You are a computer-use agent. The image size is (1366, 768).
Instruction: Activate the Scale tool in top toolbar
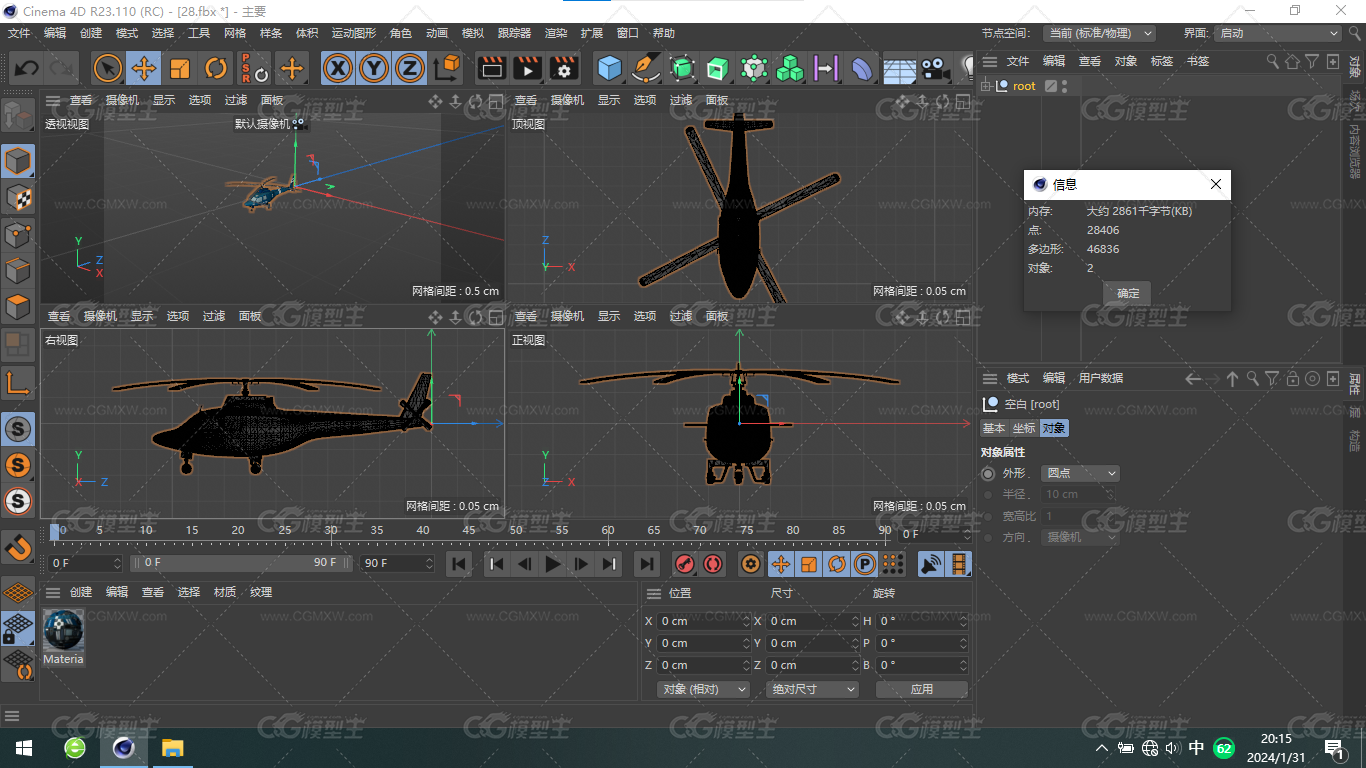(x=180, y=68)
